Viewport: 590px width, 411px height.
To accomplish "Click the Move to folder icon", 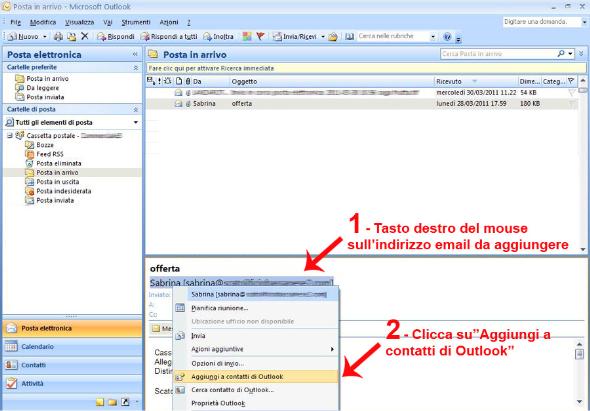I will 71,37.
